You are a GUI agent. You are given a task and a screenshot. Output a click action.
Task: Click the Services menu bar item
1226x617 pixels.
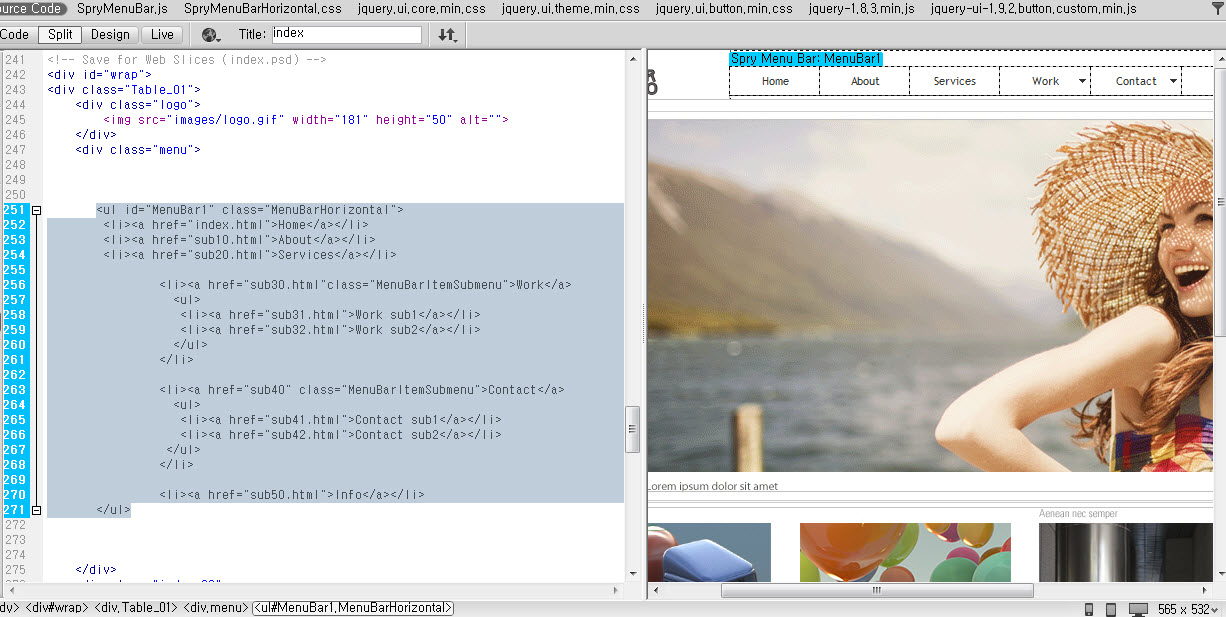954,81
